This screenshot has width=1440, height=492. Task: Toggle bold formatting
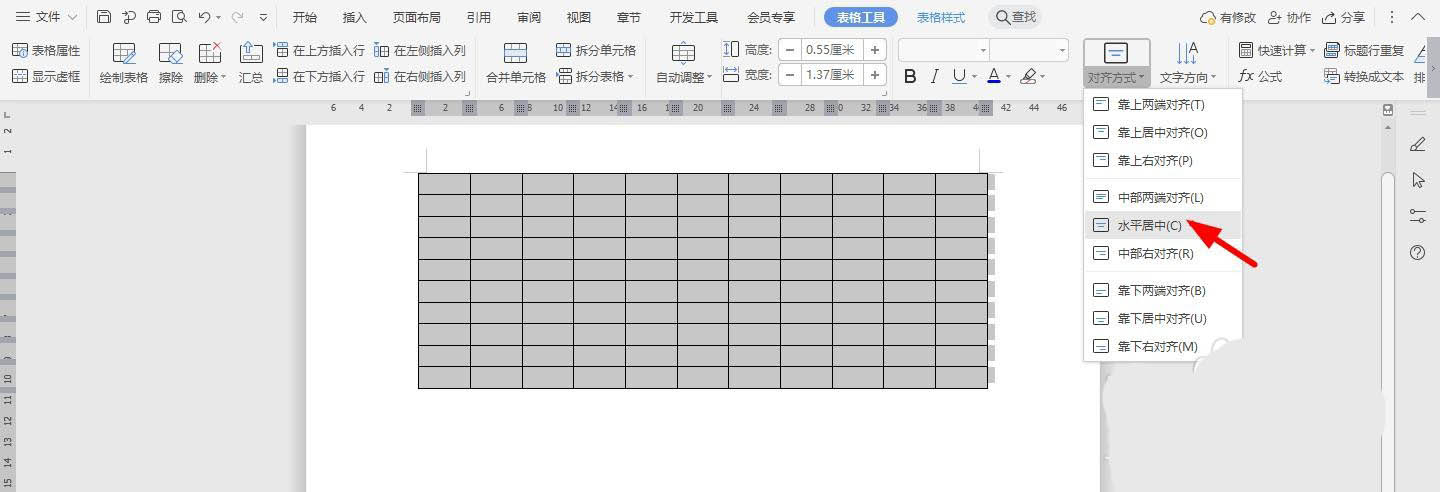910,76
